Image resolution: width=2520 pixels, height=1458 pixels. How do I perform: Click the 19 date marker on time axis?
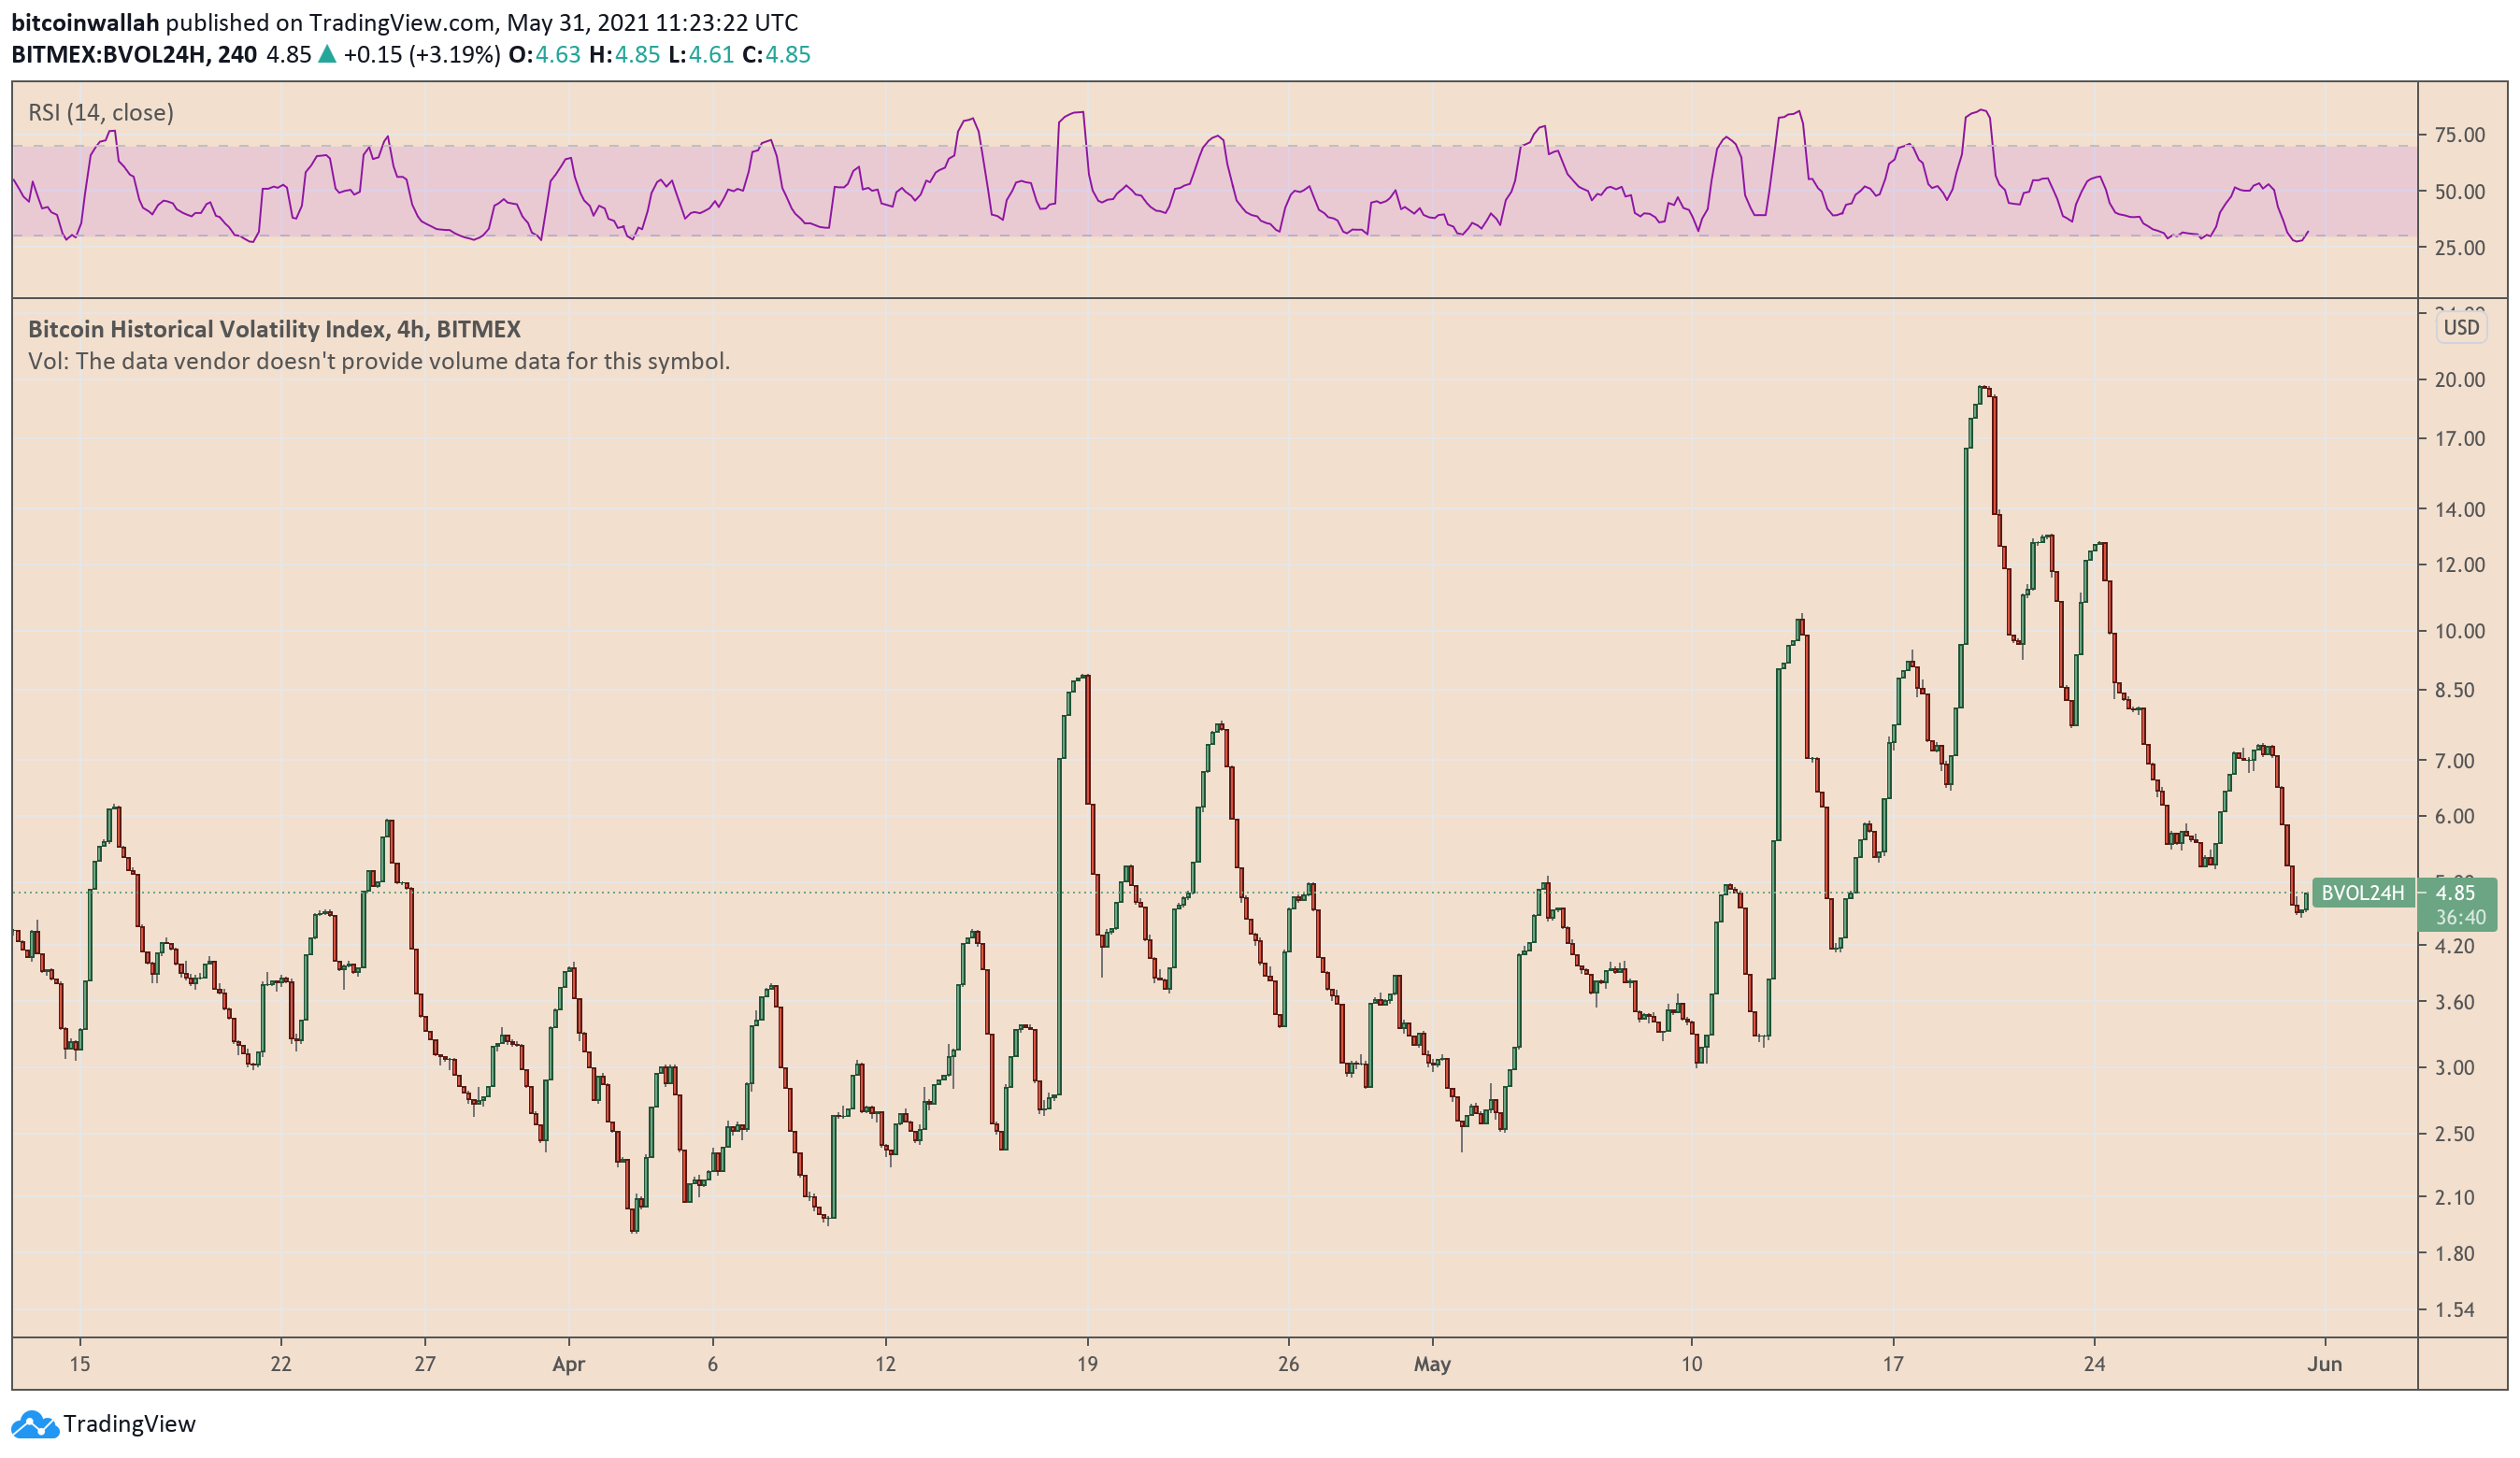[1087, 1364]
